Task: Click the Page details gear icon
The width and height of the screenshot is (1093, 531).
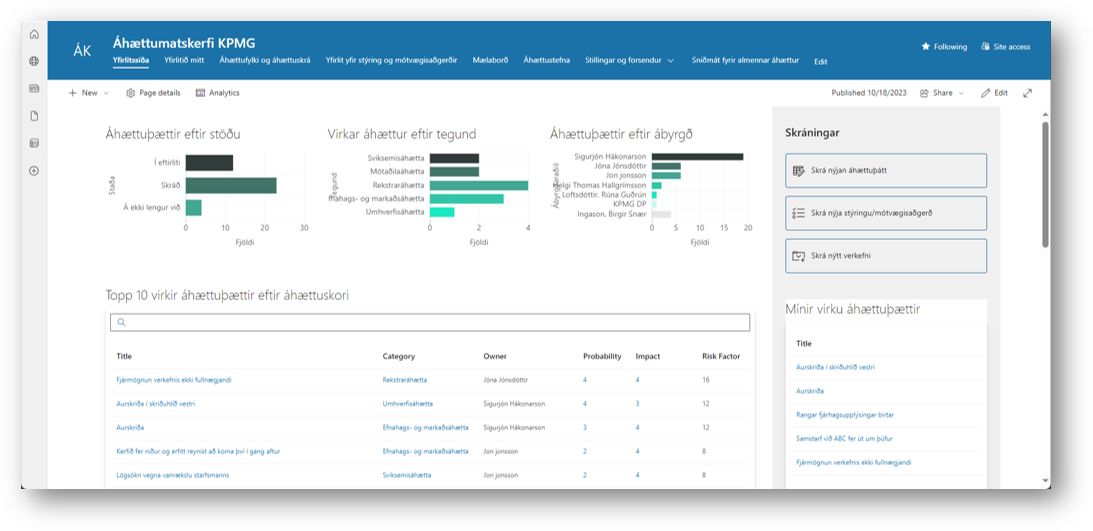Action: click(x=131, y=93)
